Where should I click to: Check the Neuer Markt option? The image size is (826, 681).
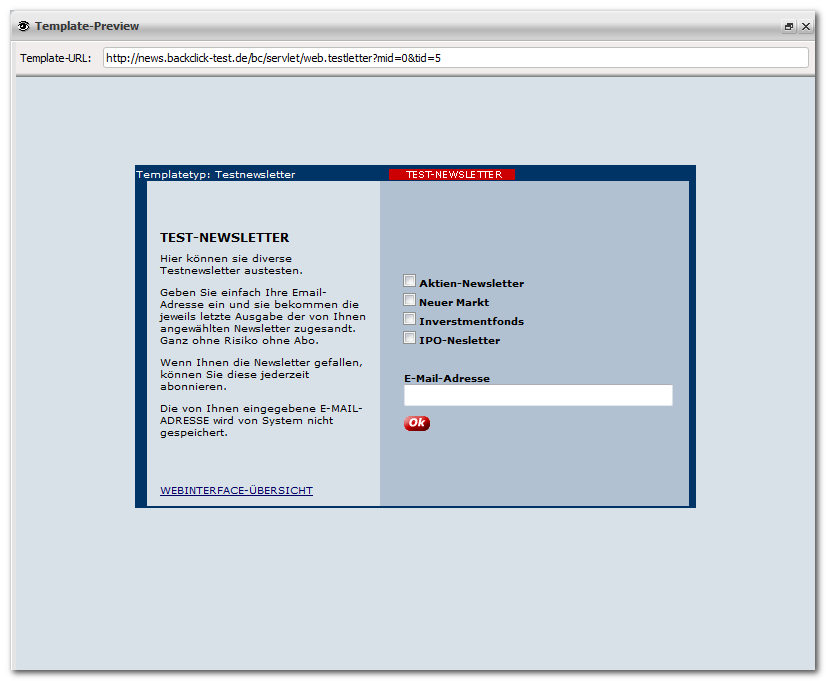[409, 300]
